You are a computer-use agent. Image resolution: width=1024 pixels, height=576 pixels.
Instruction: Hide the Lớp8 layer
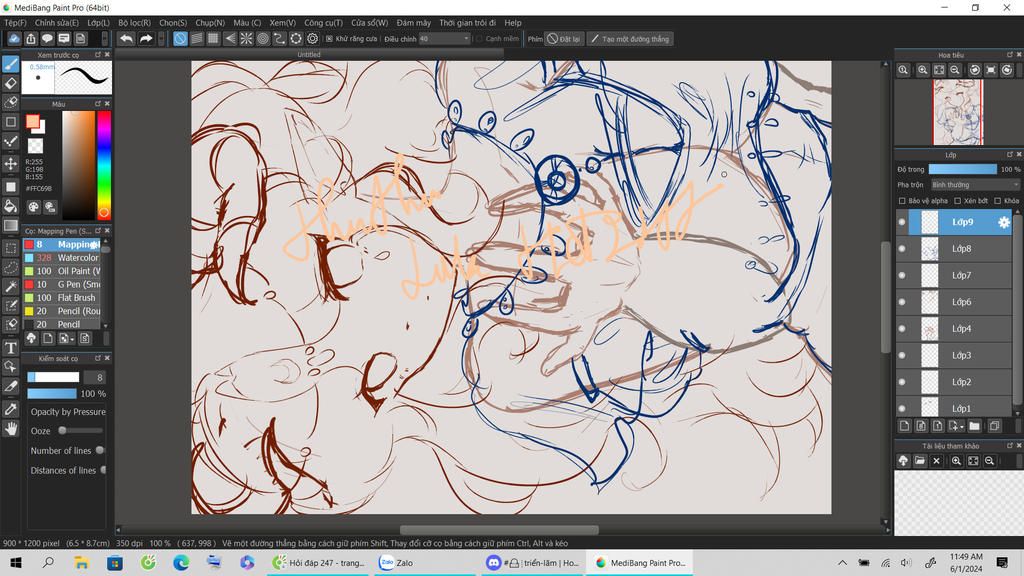(x=902, y=249)
